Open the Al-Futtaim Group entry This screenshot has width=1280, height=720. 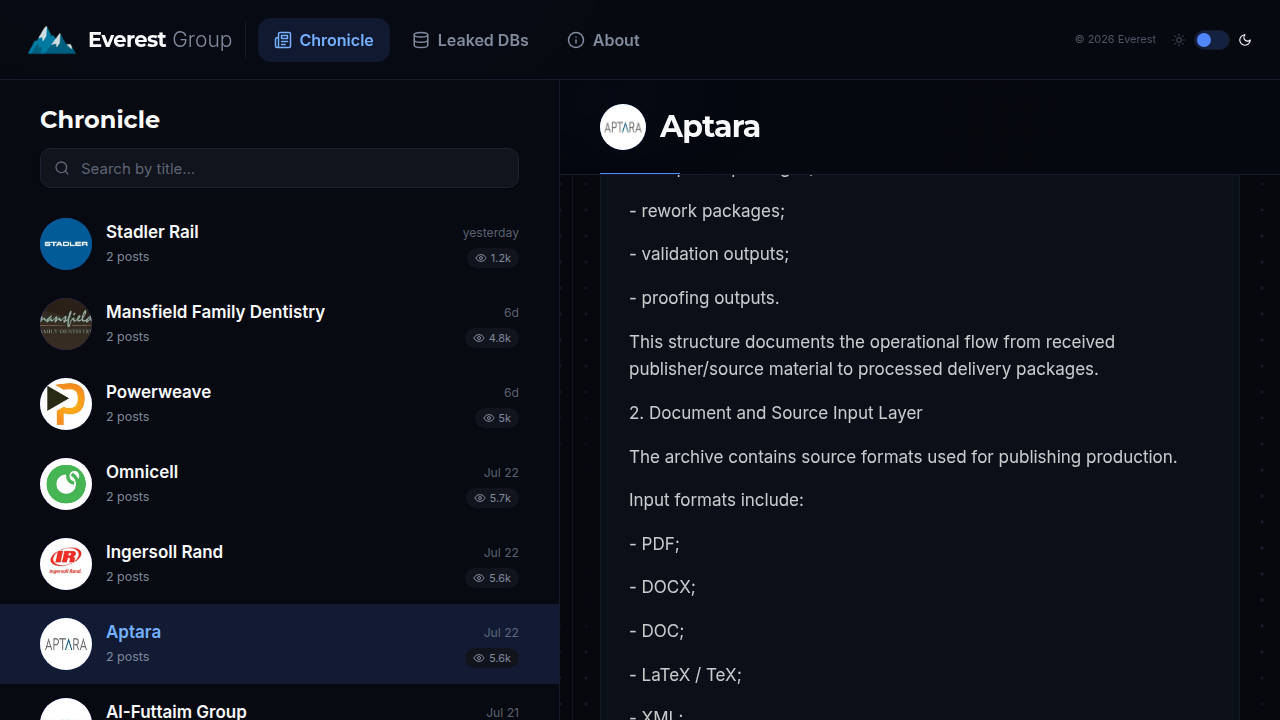point(279,702)
